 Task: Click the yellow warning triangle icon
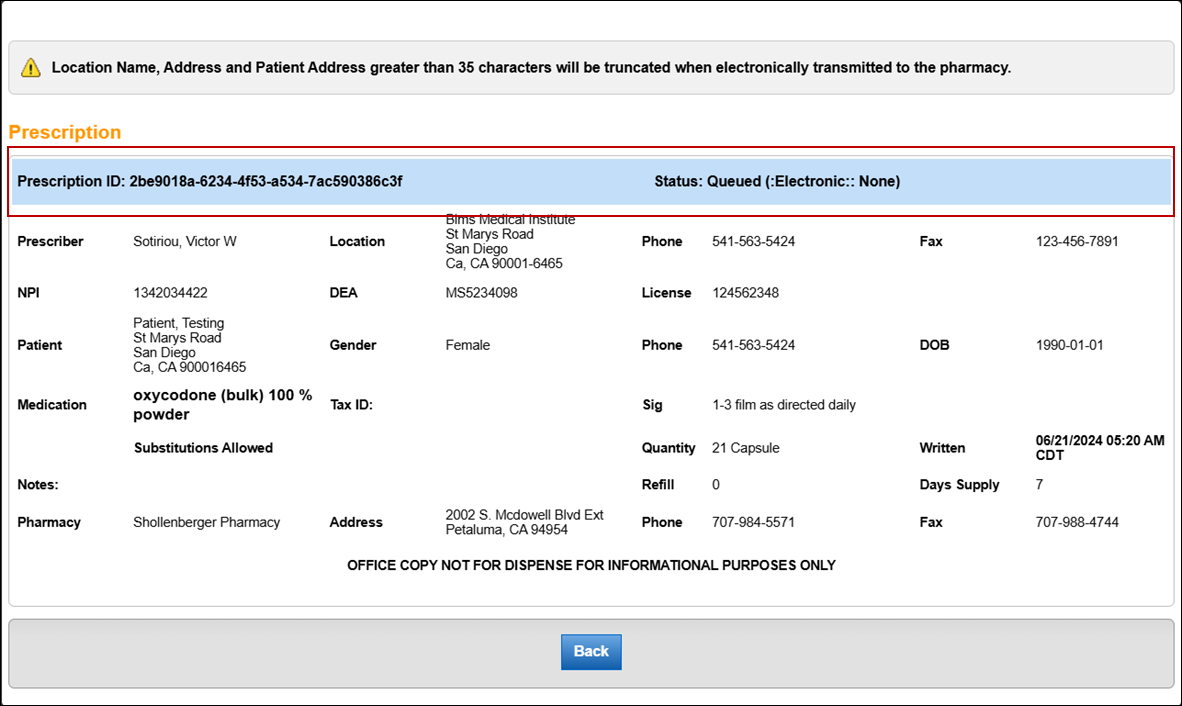[x=31, y=68]
